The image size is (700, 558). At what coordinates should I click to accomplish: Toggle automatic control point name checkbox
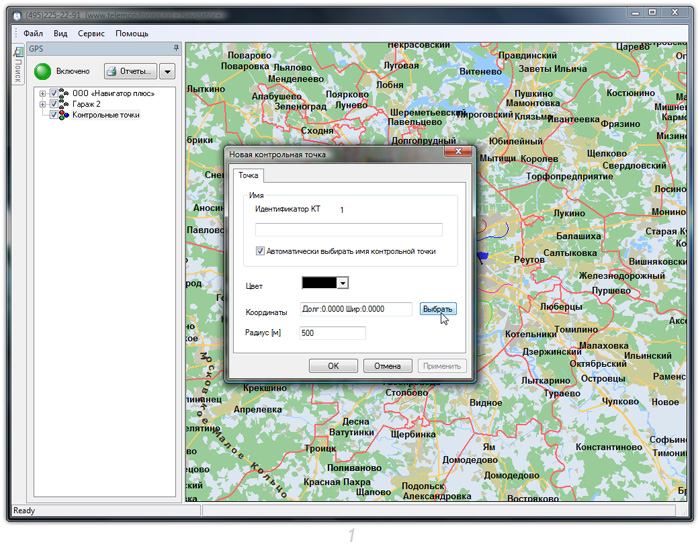pos(260,251)
